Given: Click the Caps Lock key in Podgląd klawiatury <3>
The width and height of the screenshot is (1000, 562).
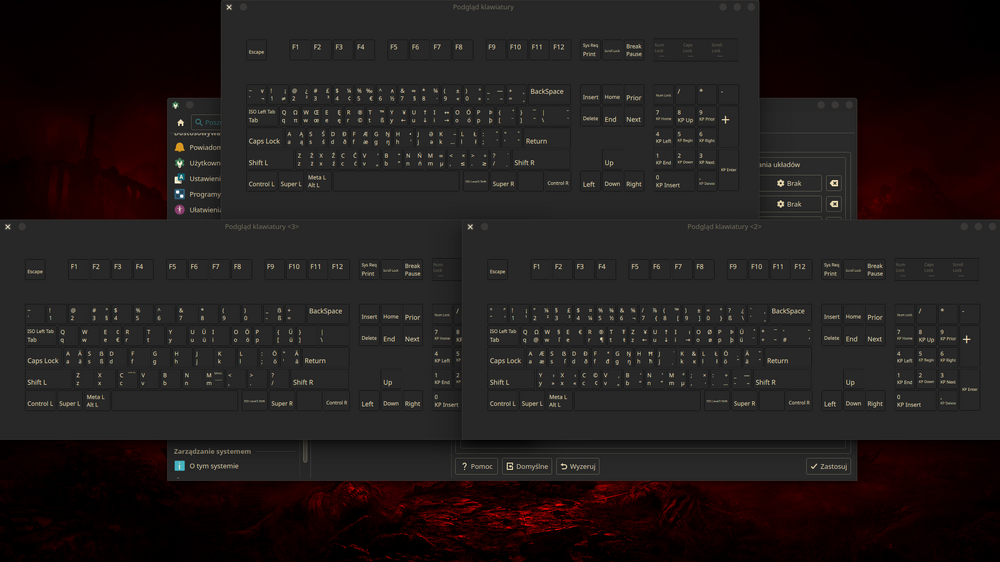Looking at the screenshot, I should (x=43, y=361).
